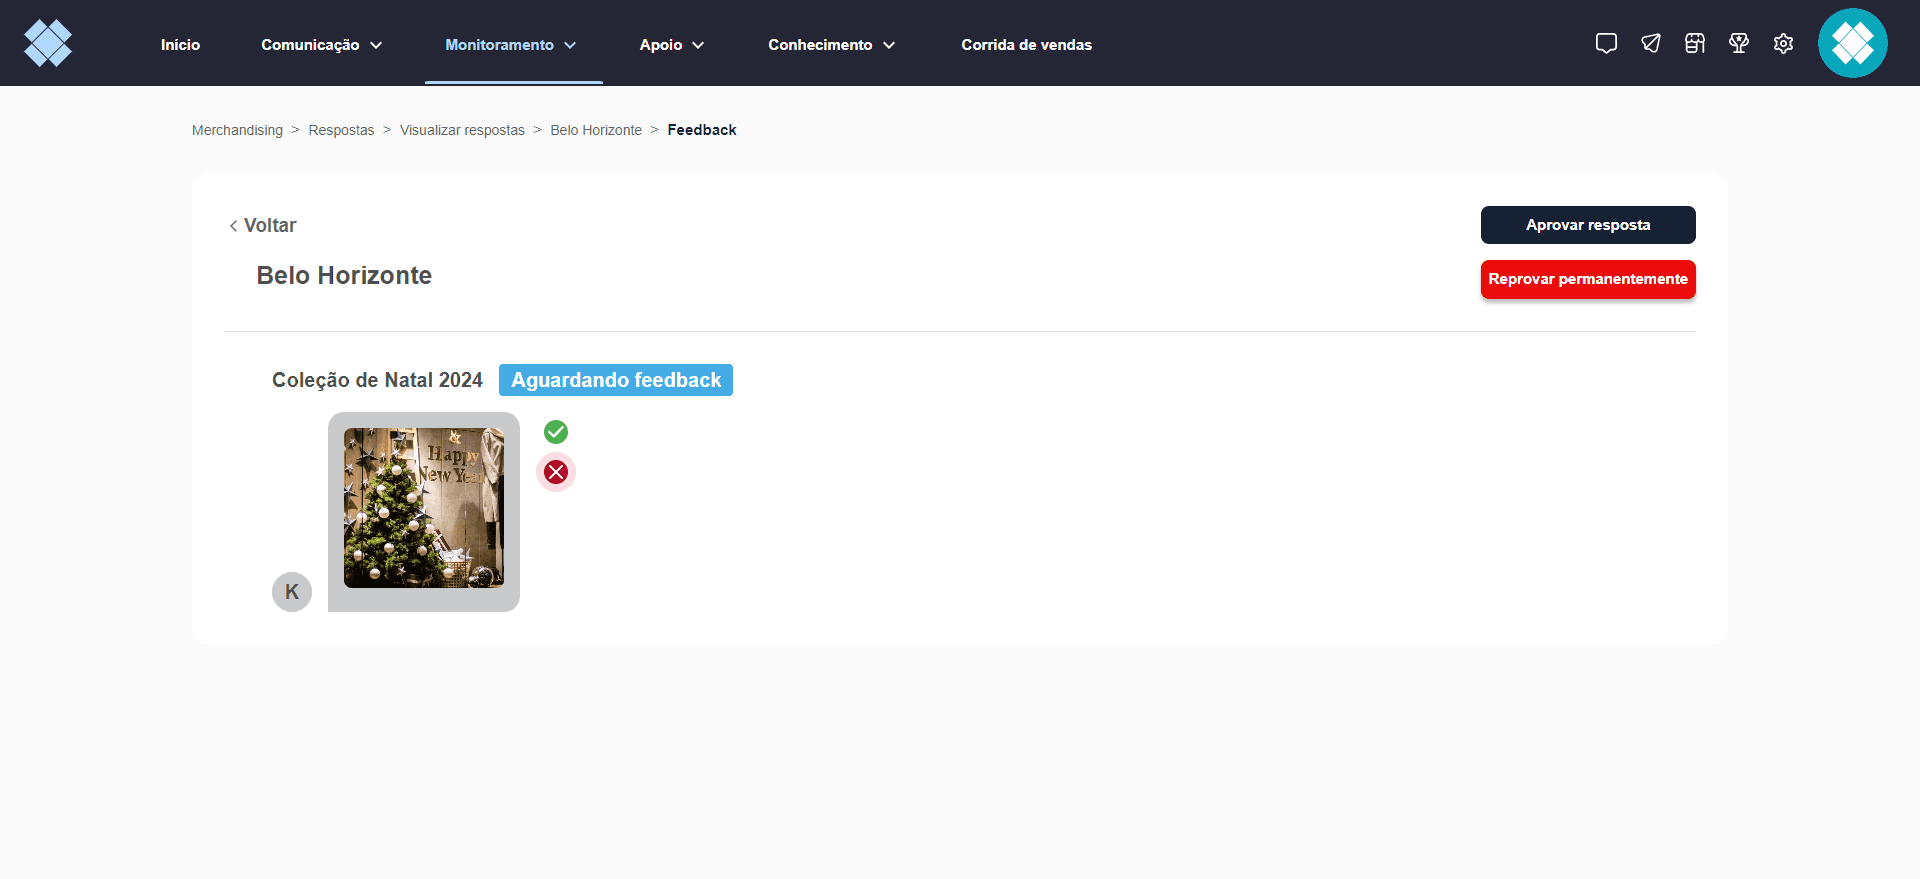Open the store icon in header
1920x879 pixels.
point(1695,43)
